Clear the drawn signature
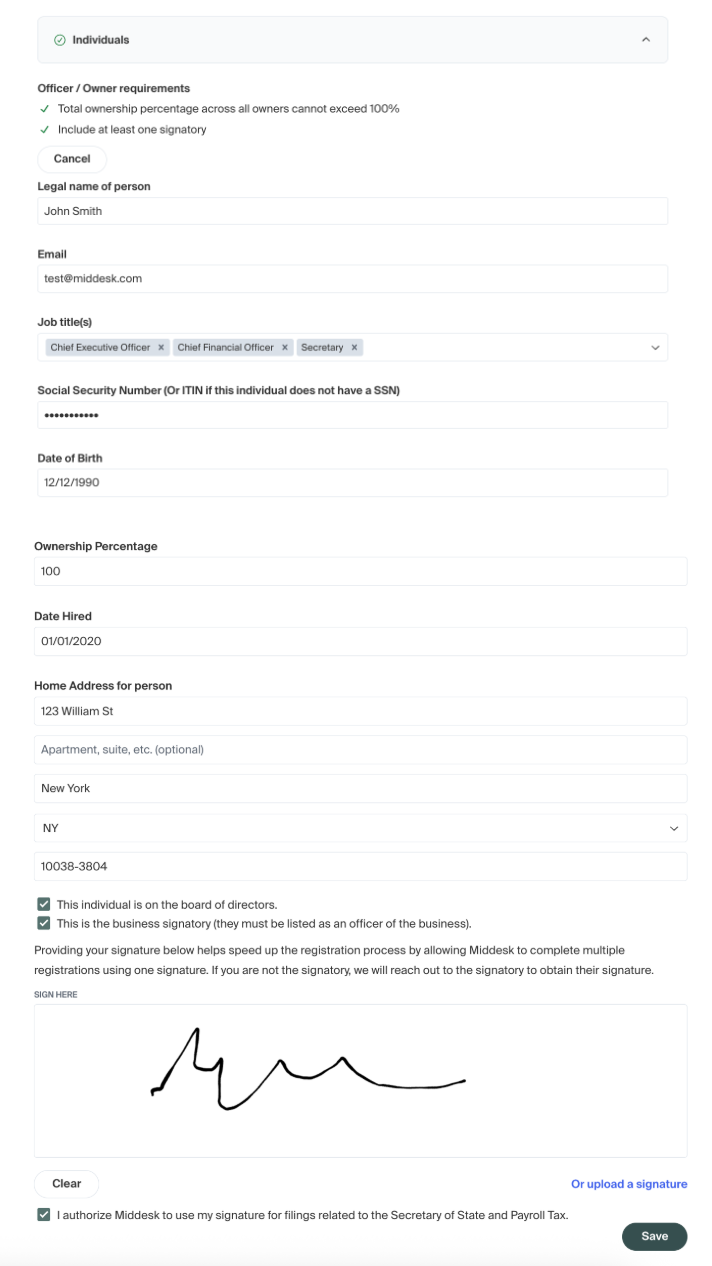The width and height of the screenshot is (712, 1266). coord(67,1184)
